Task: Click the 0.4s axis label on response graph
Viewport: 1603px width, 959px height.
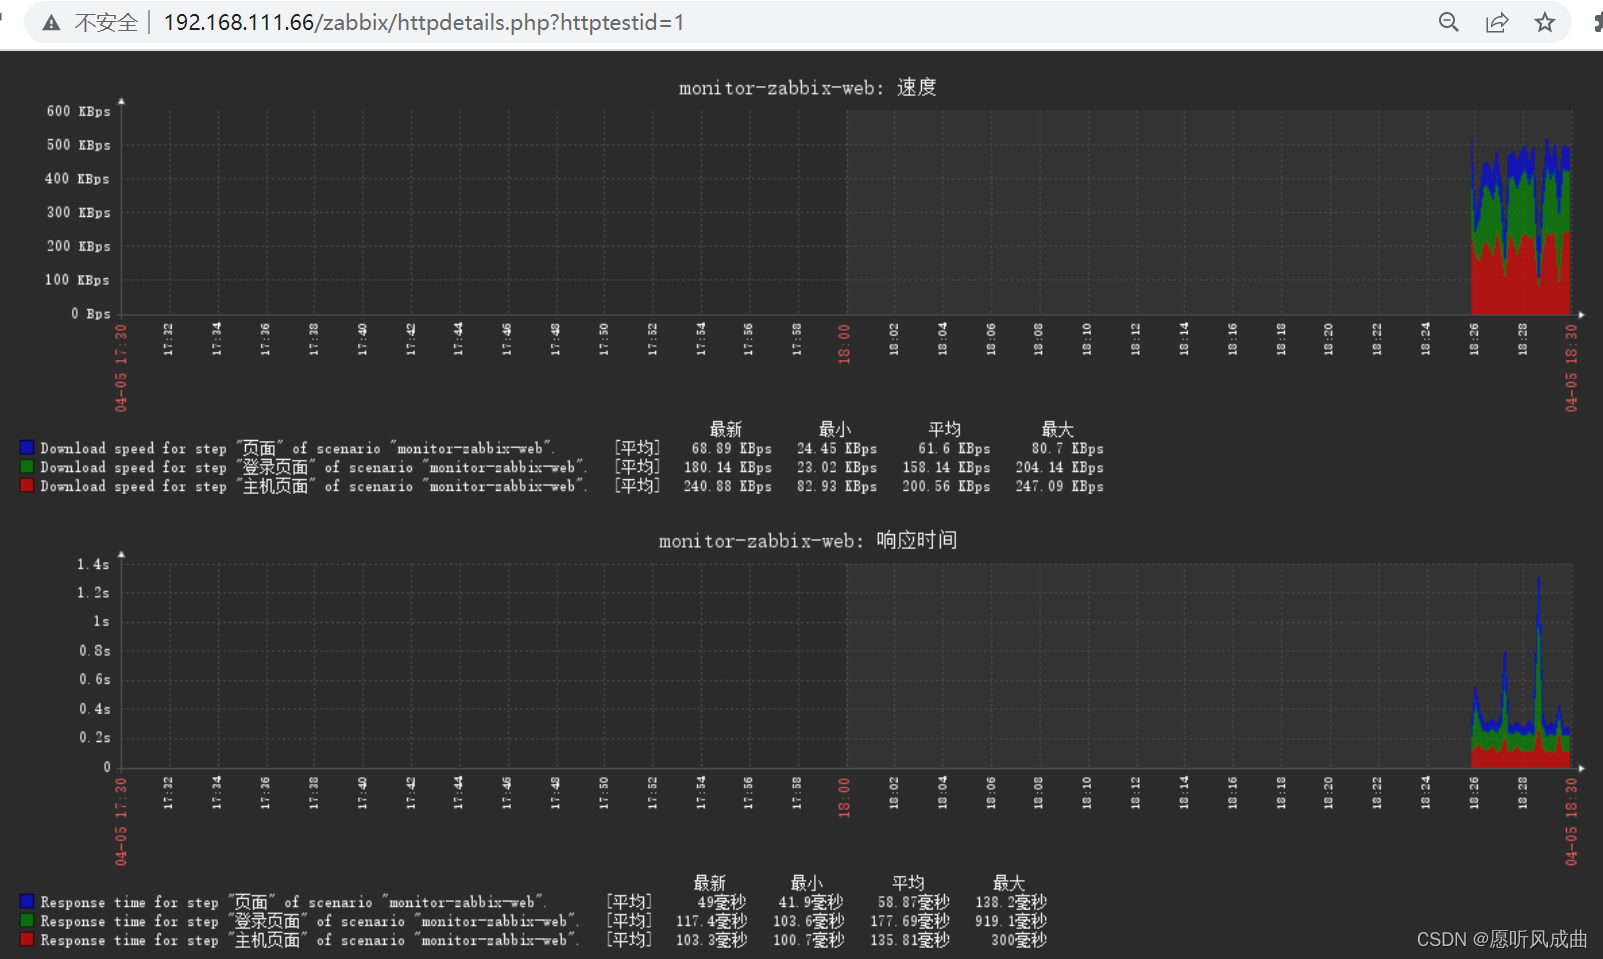Action: point(95,709)
